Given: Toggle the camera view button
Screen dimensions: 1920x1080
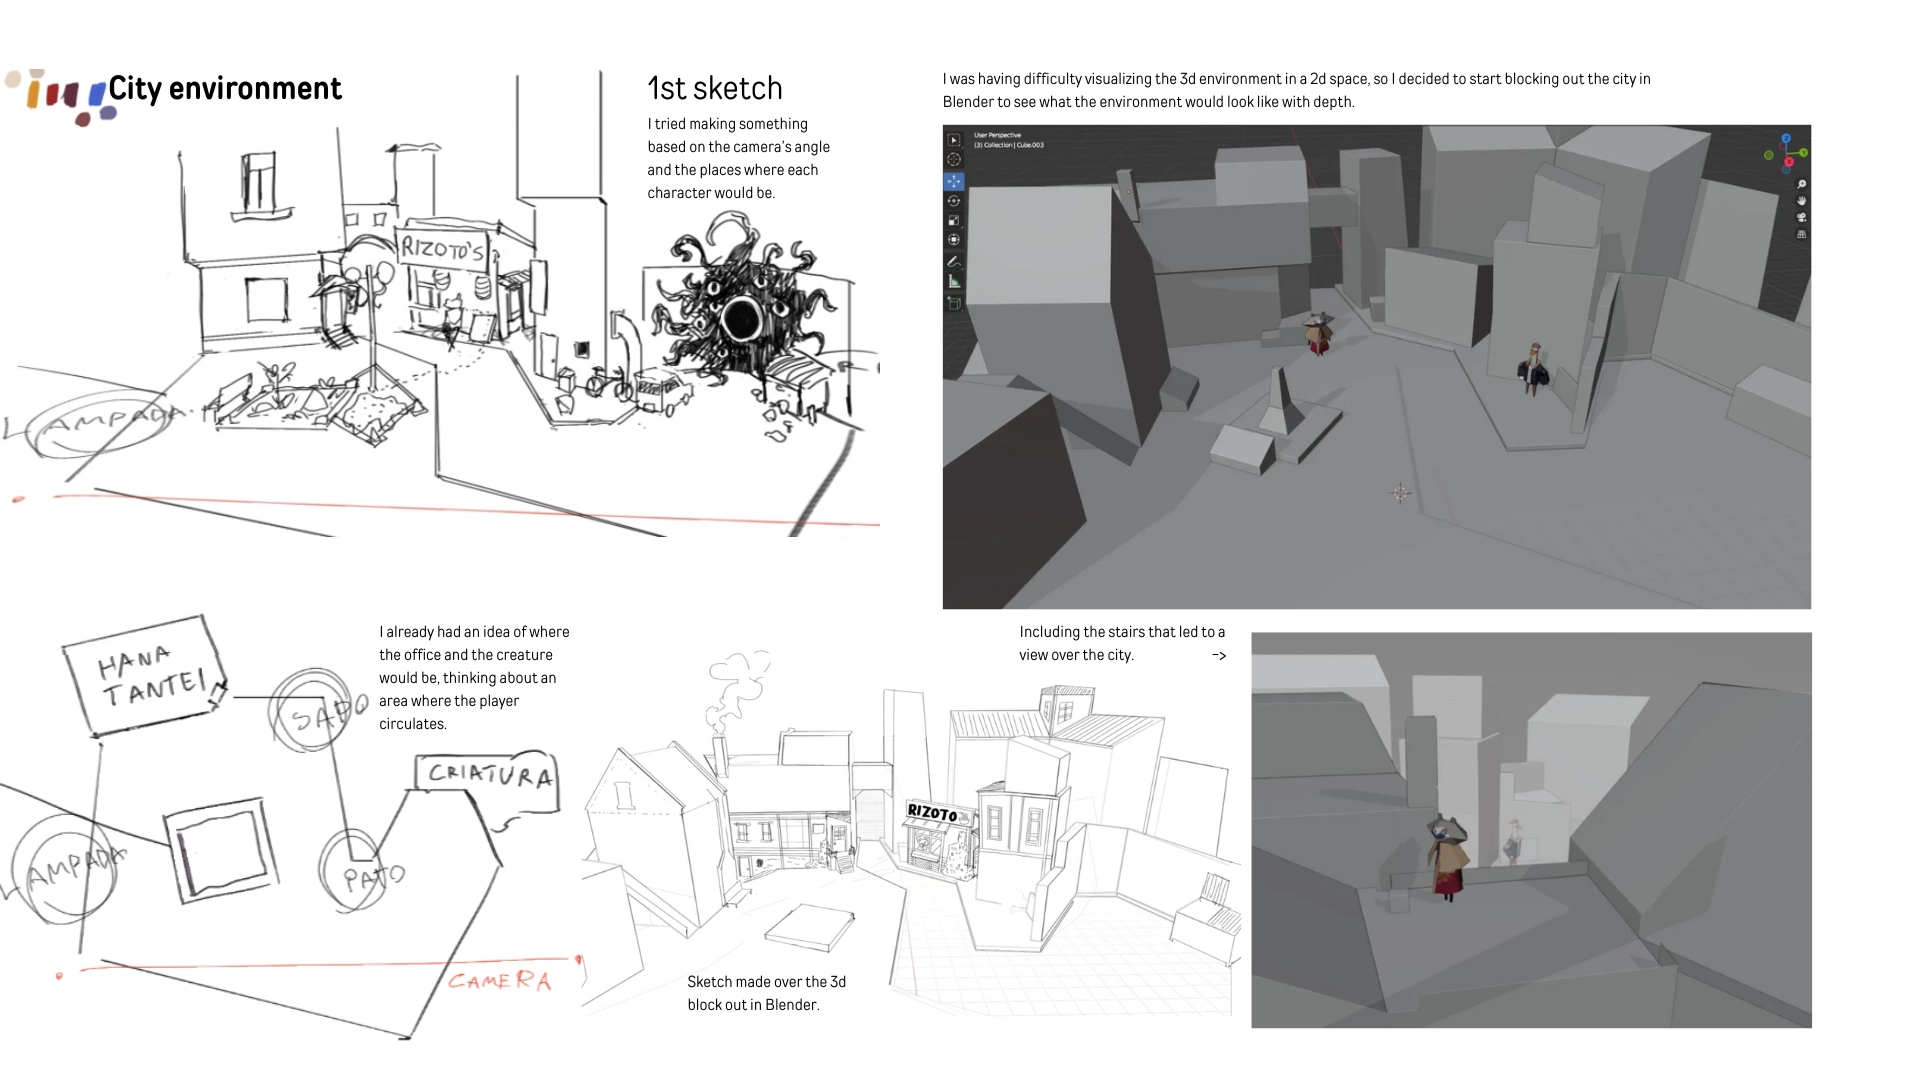Looking at the screenshot, I should pos(1802,217).
